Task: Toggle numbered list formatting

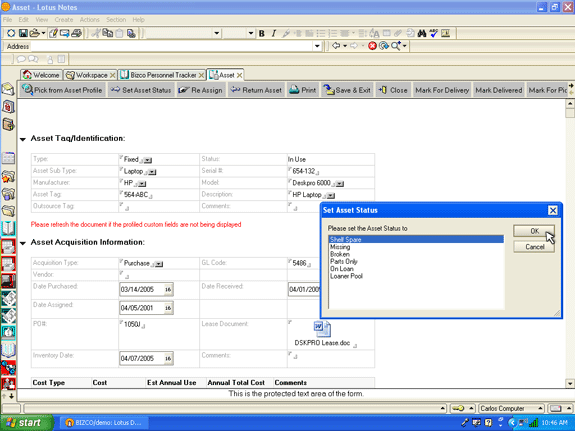Action: (x=333, y=33)
